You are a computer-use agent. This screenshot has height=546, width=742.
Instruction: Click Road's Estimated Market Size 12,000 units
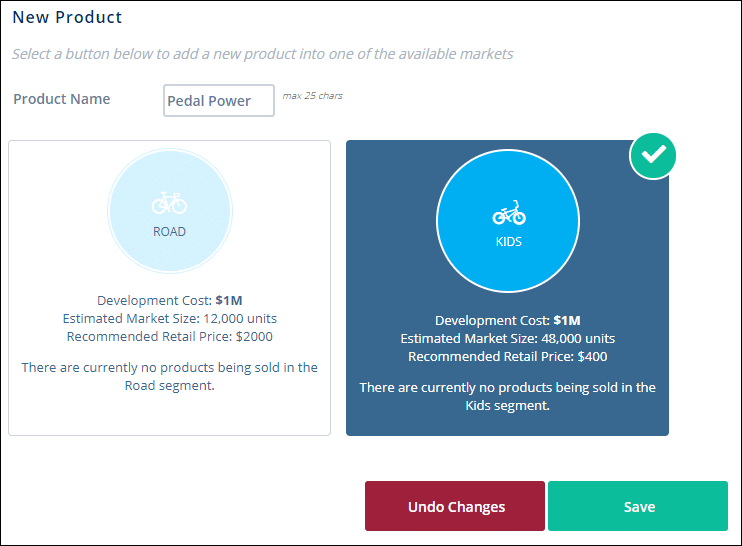tap(169, 318)
